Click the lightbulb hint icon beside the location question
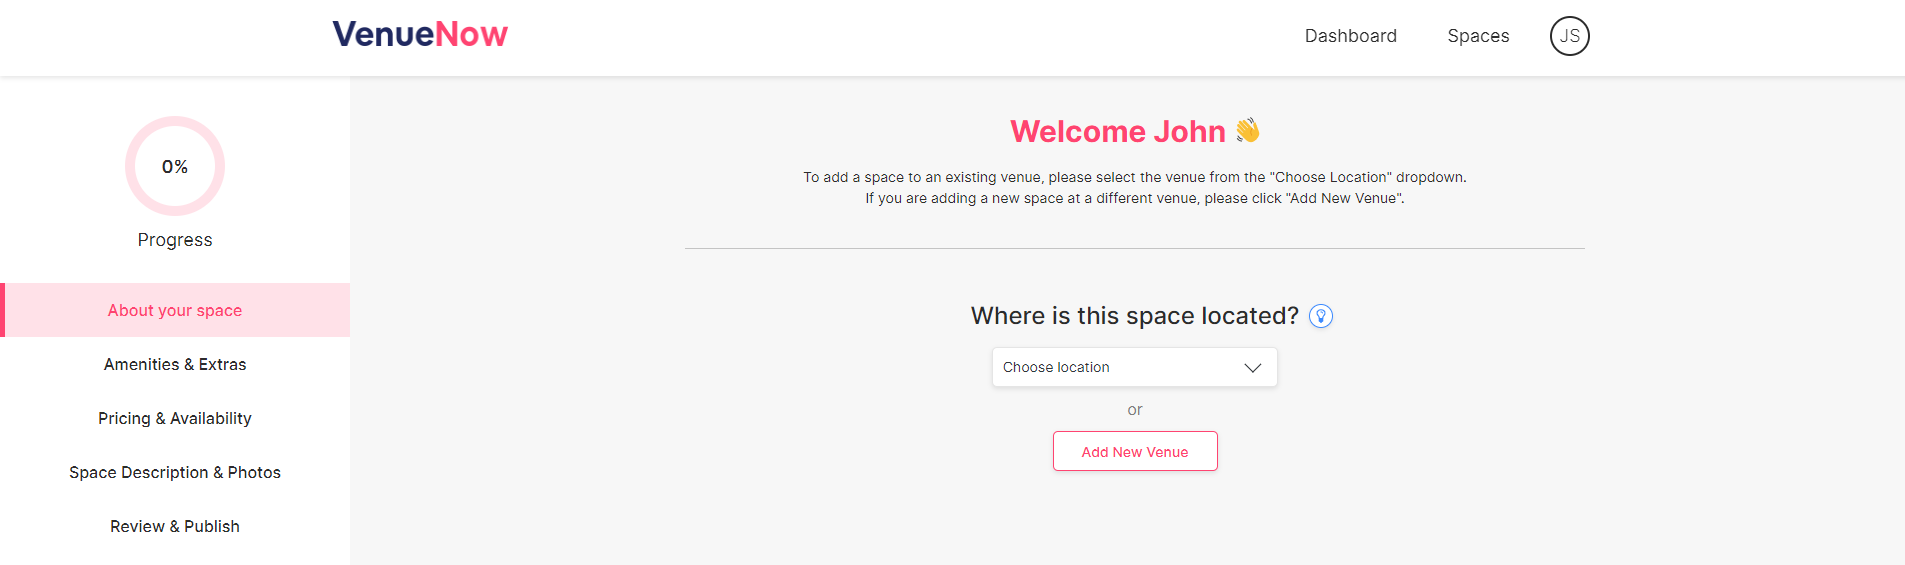Image resolution: width=1905 pixels, height=565 pixels. coord(1321,316)
